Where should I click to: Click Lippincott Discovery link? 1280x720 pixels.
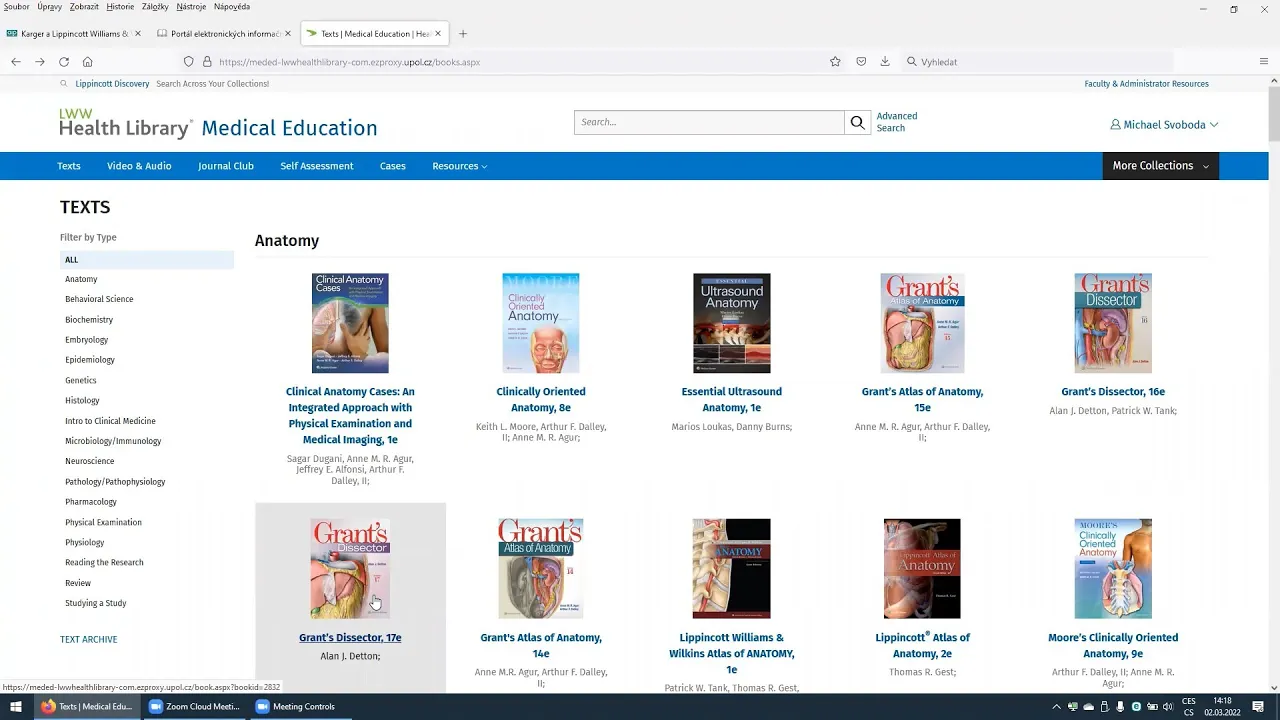click(112, 84)
